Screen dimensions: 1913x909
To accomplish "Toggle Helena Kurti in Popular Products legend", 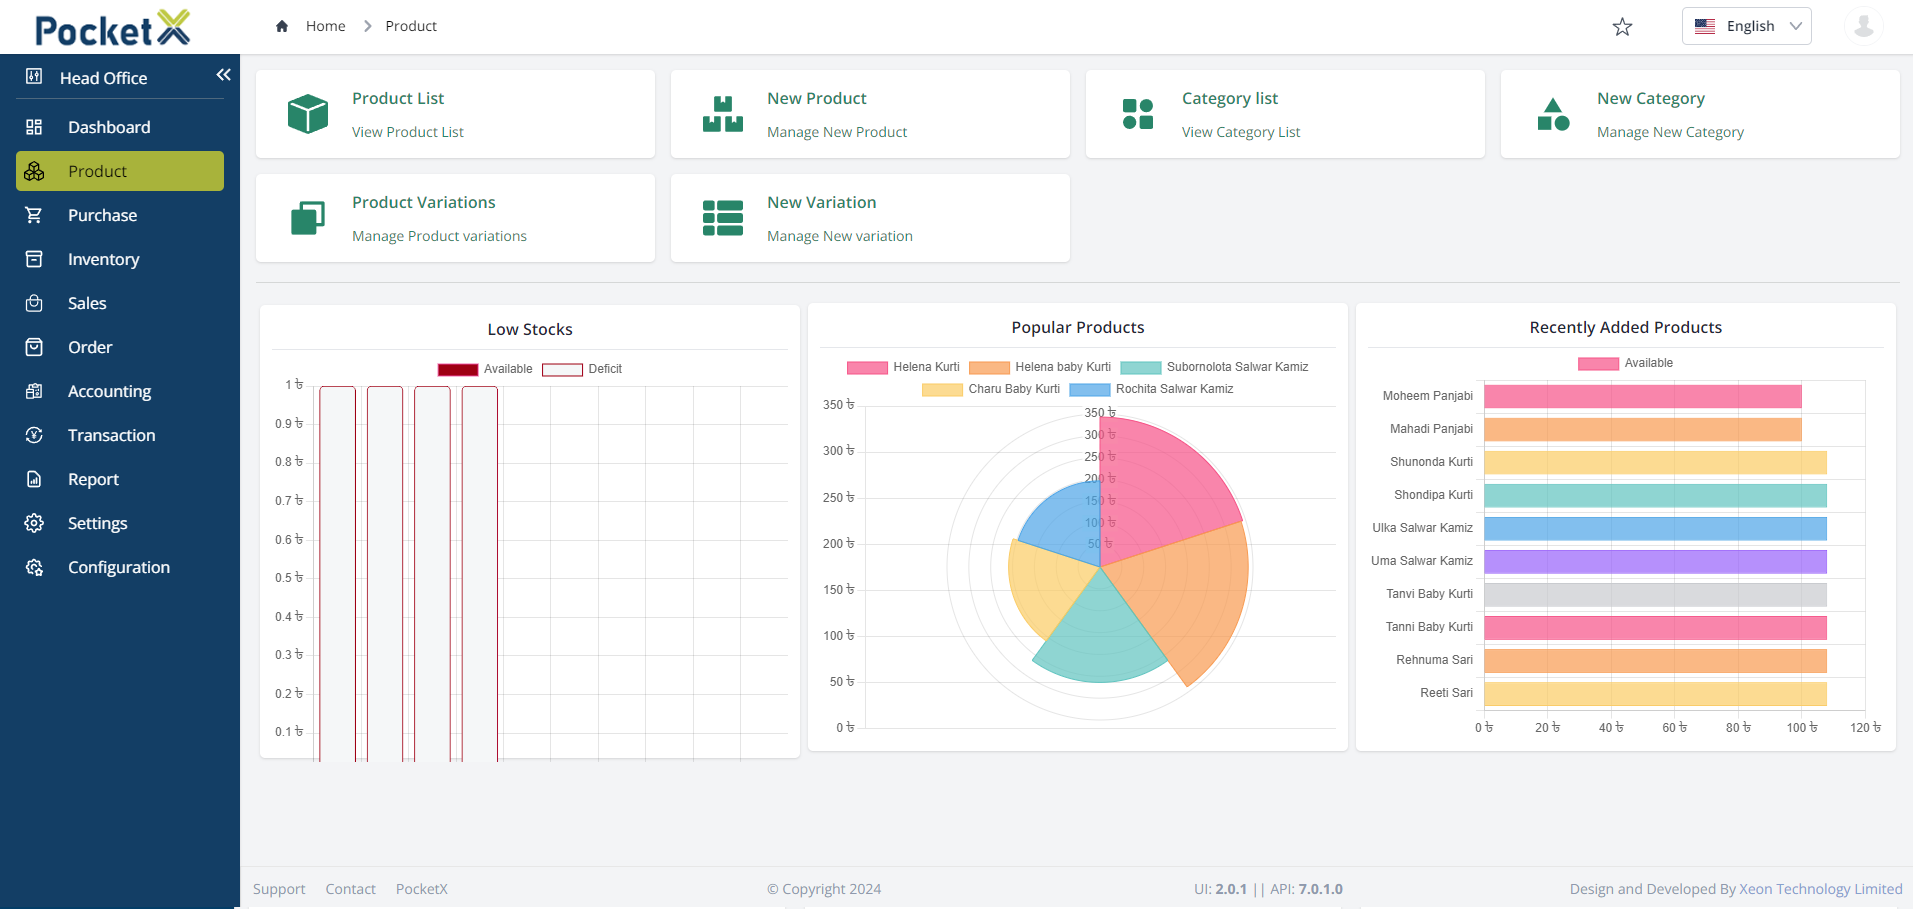I will (x=903, y=367).
